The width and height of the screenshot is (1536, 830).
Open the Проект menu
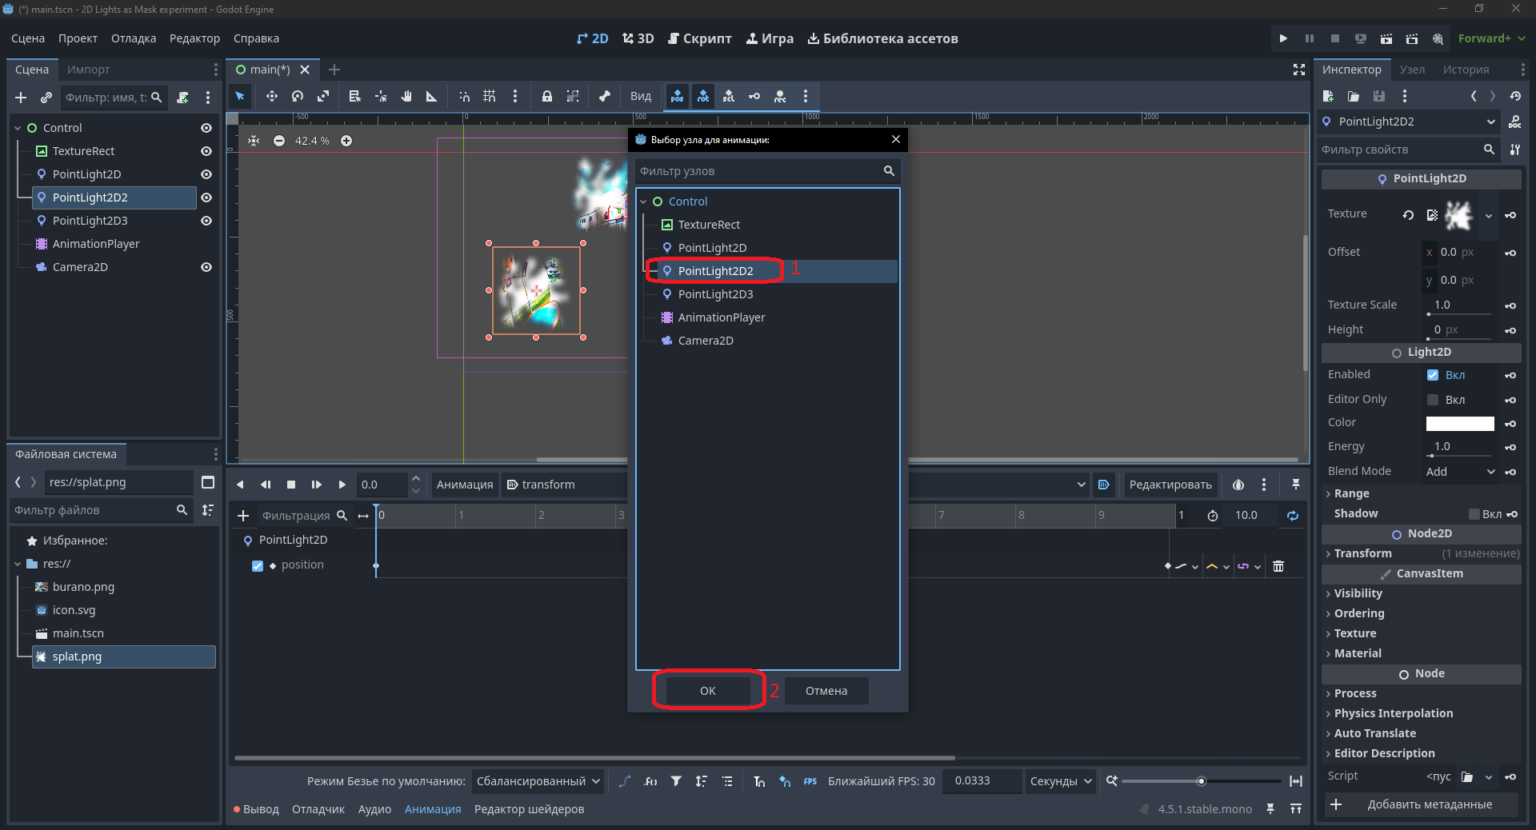click(78, 38)
